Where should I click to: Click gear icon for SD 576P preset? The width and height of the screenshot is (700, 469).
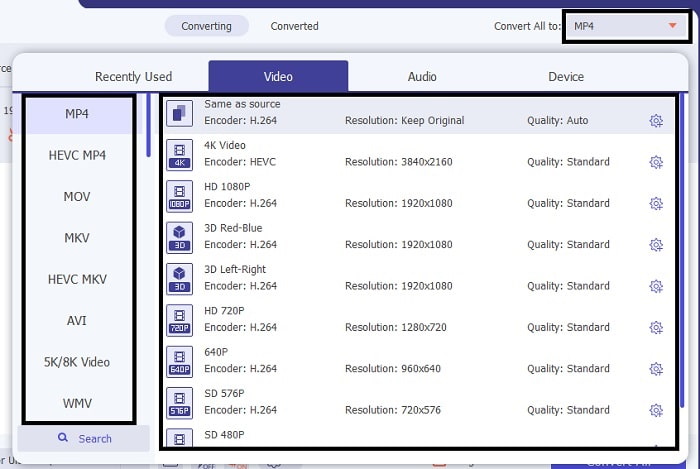coord(656,410)
